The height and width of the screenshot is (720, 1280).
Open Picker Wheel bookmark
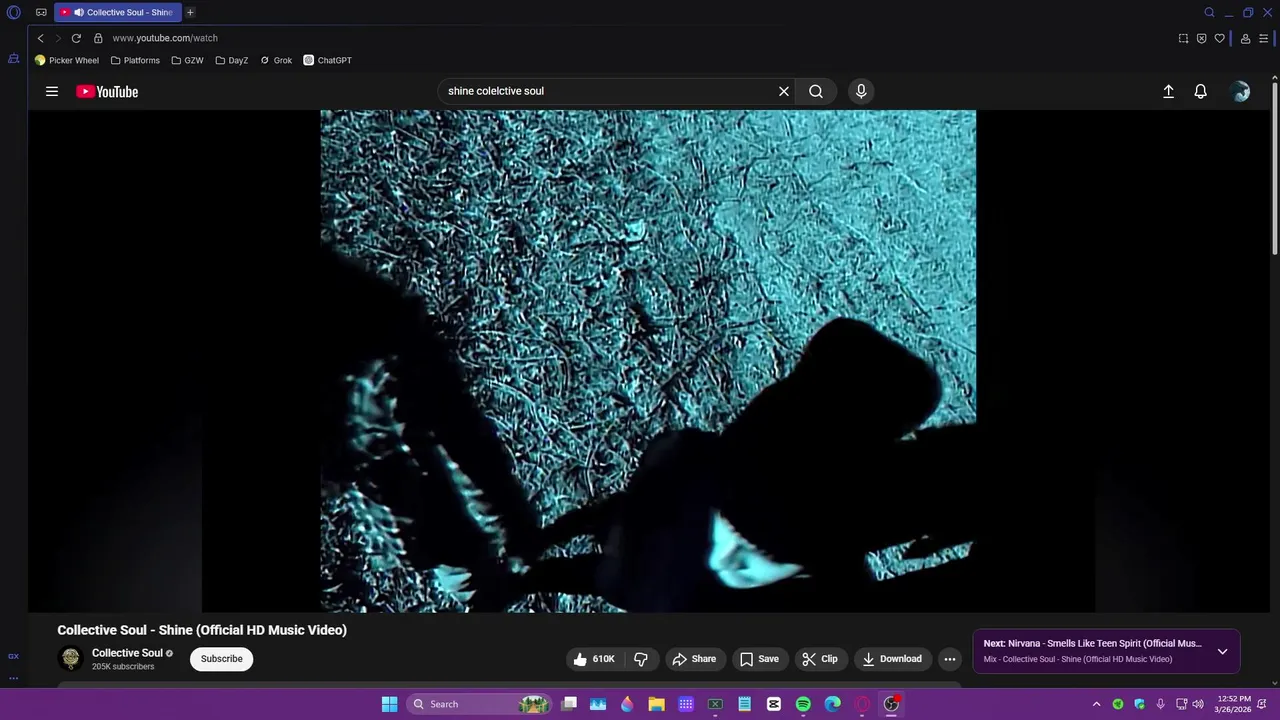click(x=67, y=60)
